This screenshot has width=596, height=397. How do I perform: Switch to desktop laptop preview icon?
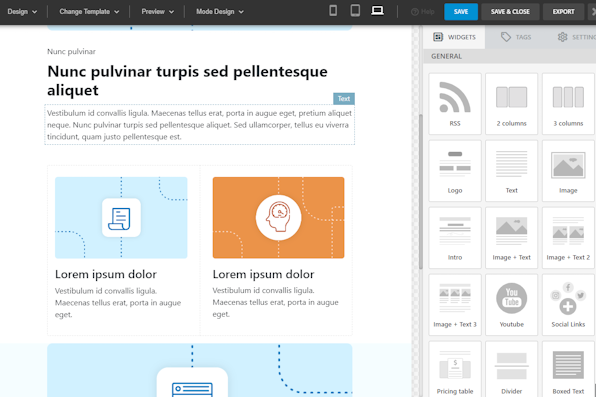tap(377, 11)
